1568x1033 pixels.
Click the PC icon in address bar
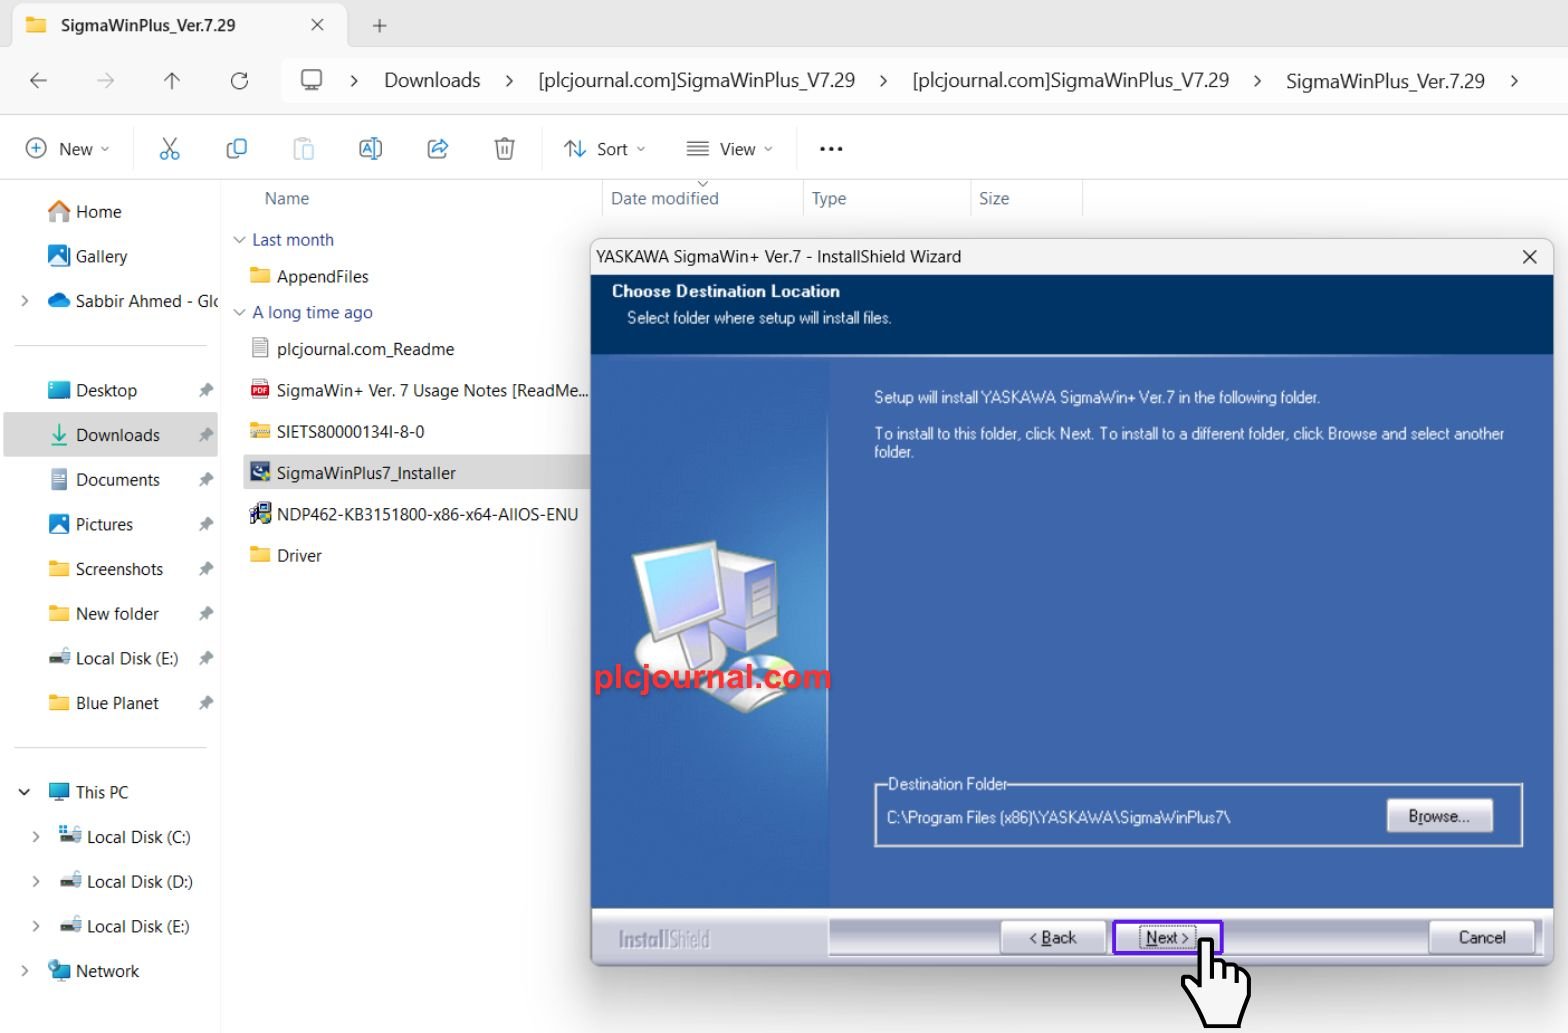pyautogui.click(x=312, y=80)
